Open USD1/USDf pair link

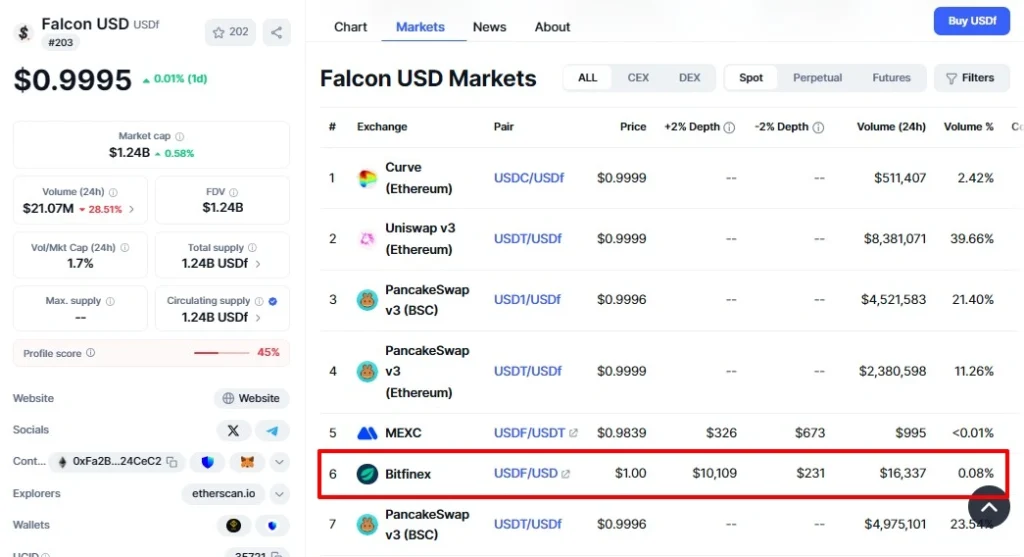[x=527, y=300]
